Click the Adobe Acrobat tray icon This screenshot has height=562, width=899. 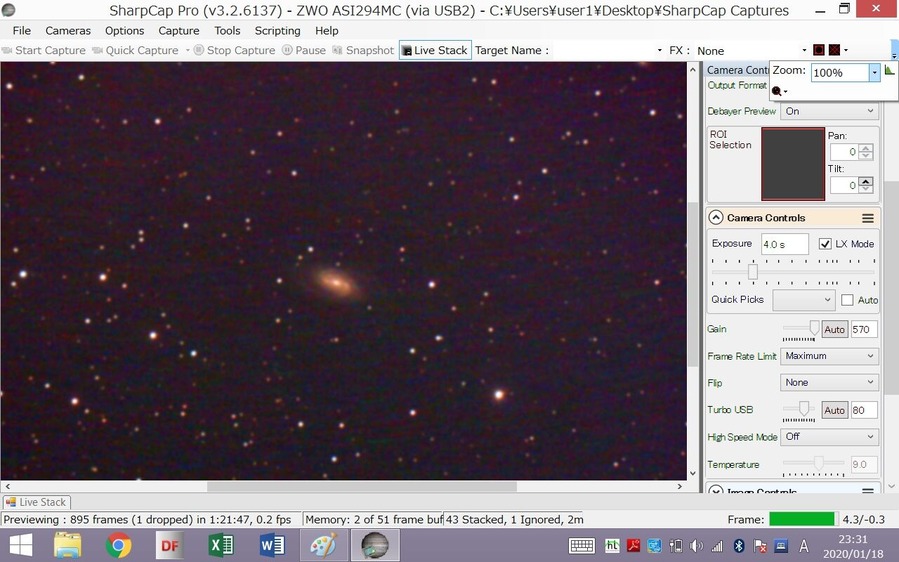[633, 546]
